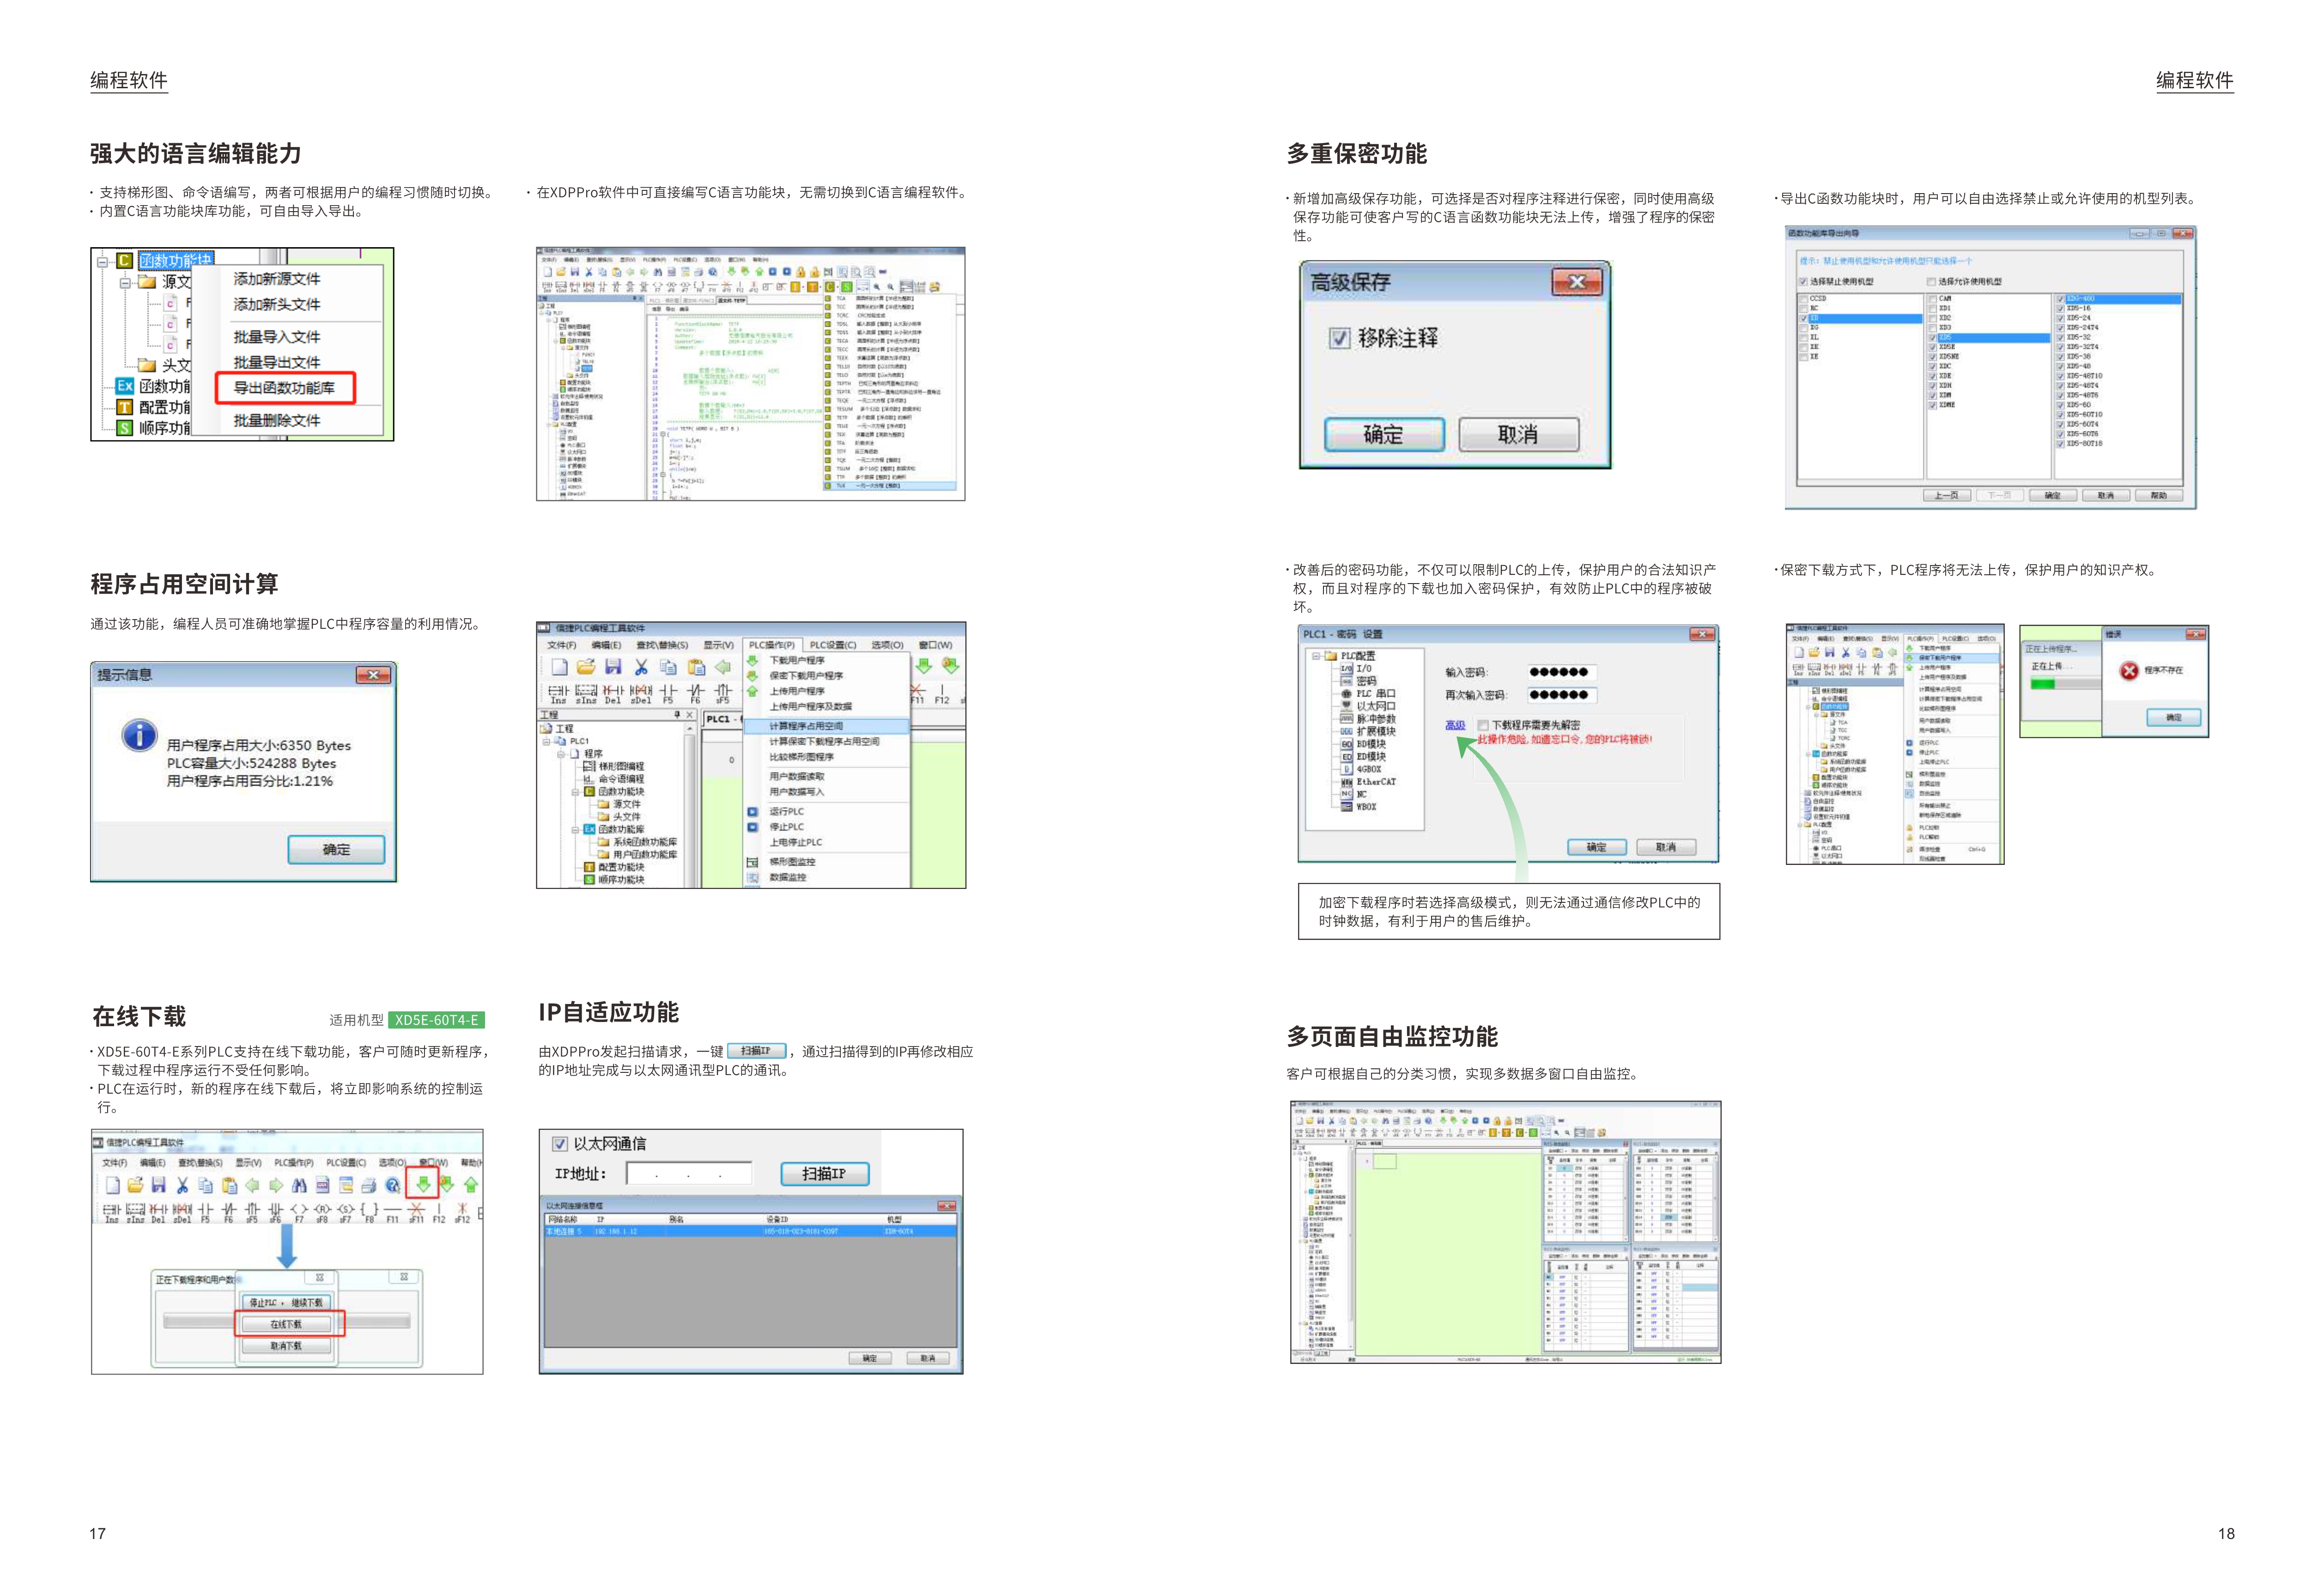Collapse PLC配置 node in password settings tree
This screenshot has width=2324, height=1588.
point(1316,656)
